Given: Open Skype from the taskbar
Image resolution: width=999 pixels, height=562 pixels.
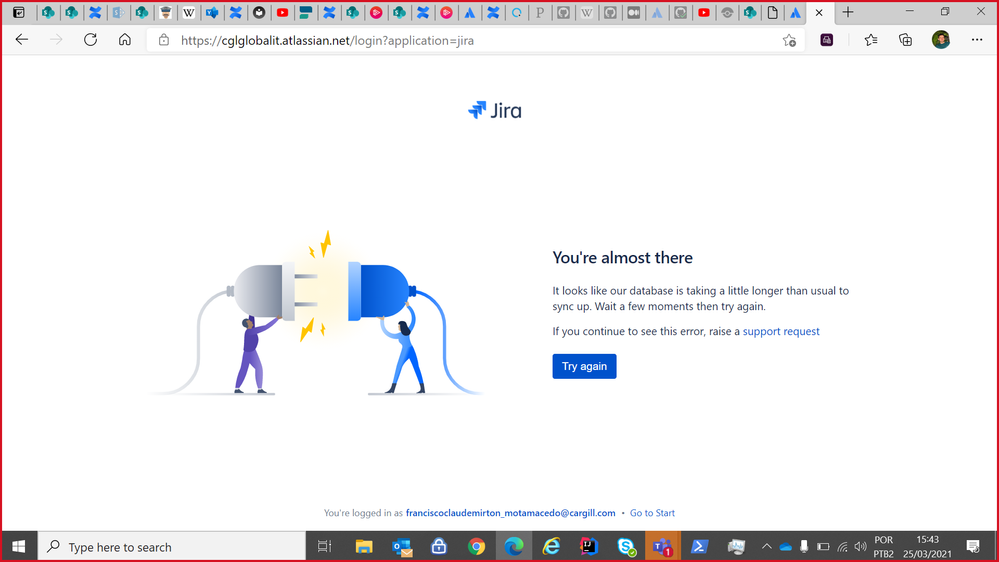Looking at the screenshot, I should (x=626, y=547).
